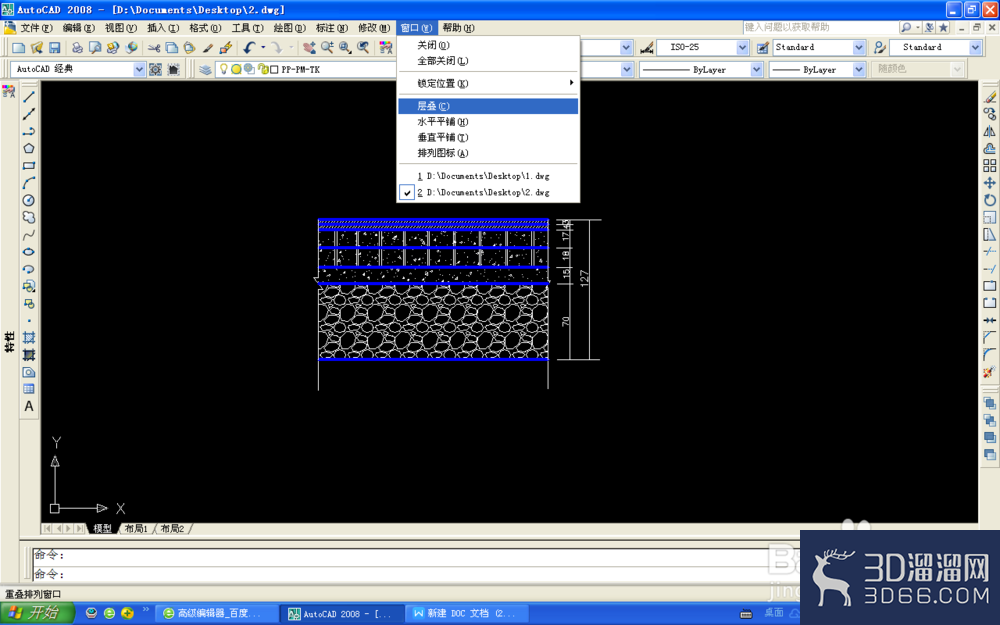Toggle the layer lock icon for PP-PM-TK
This screenshot has height=625, width=1000.
[262, 69]
